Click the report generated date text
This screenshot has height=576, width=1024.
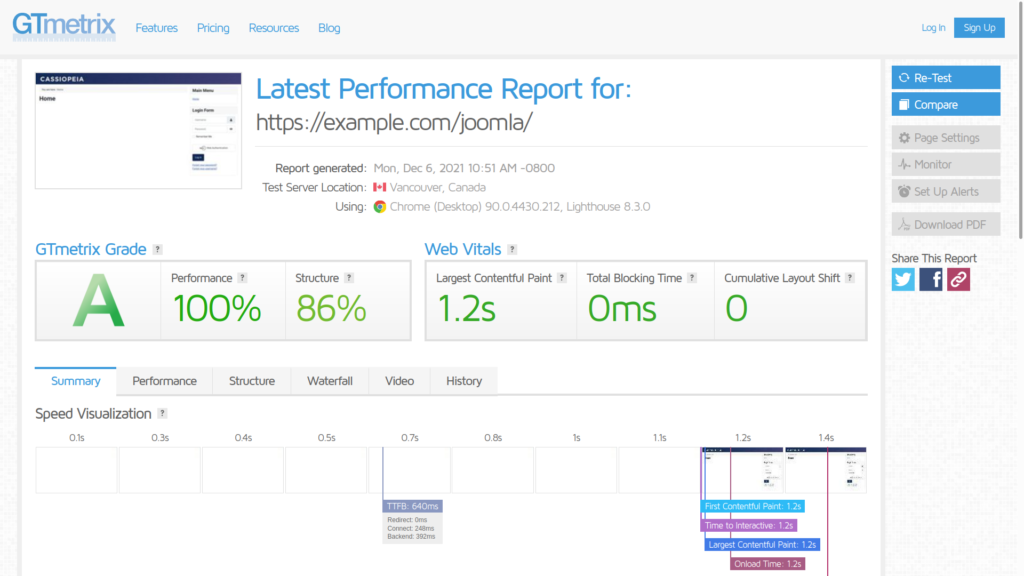pos(464,168)
